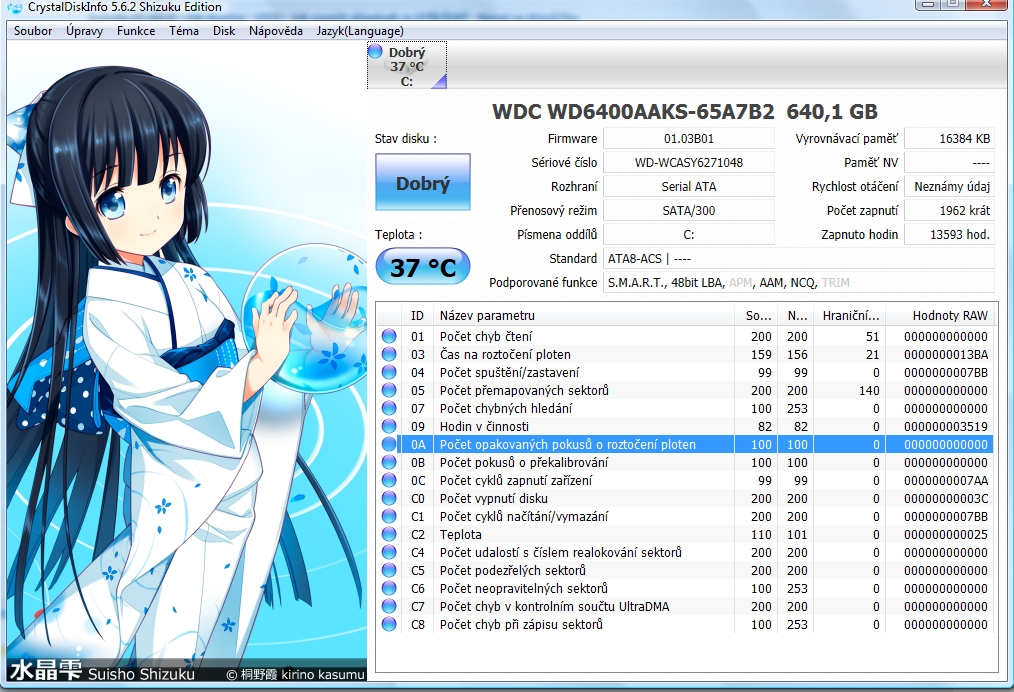Select the row Počet chyb při zápisu sektorů

pyautogui.click(x=685, y=624)
